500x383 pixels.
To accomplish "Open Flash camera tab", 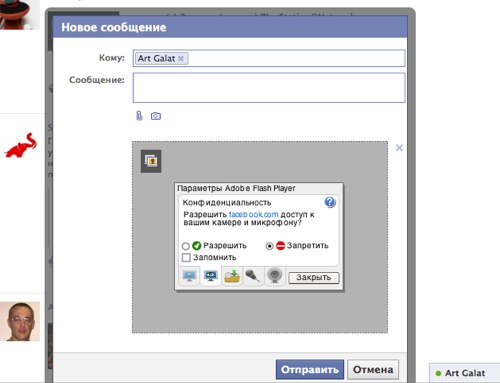I will pos(275,276).
